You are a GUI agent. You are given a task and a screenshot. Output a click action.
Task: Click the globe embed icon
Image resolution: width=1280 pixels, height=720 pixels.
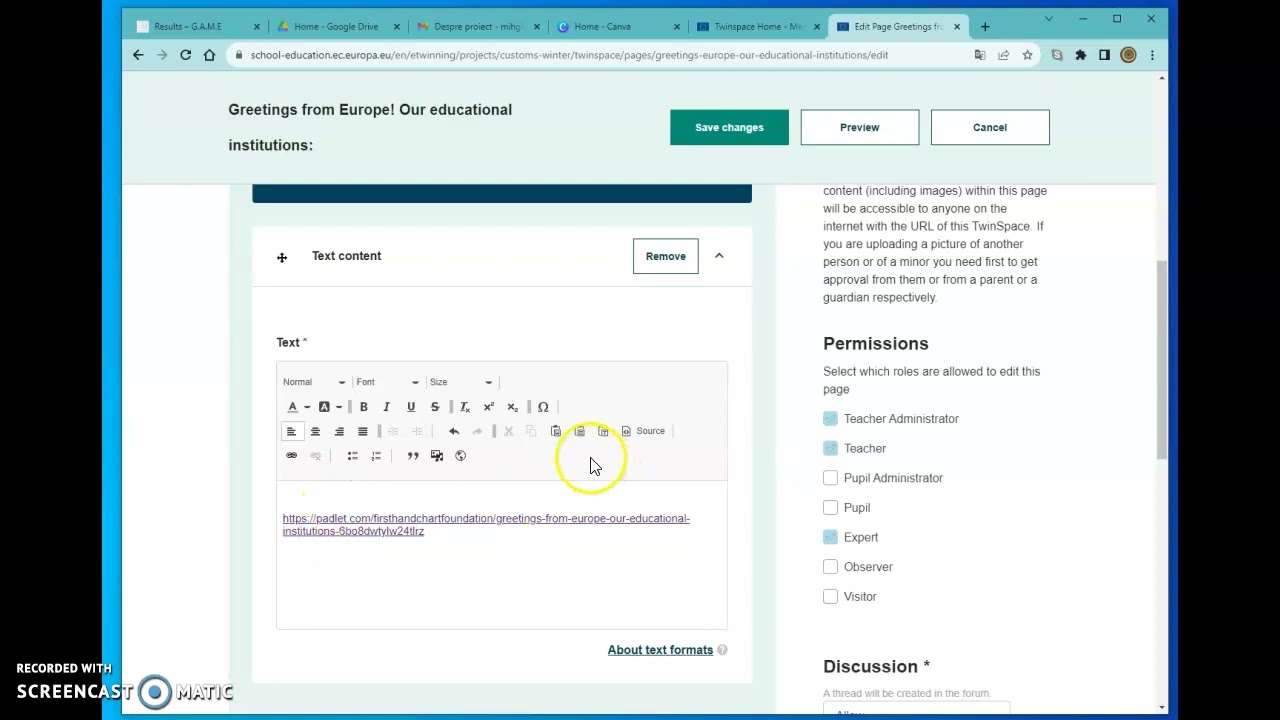pyautogui.click(x=460, y=456)
